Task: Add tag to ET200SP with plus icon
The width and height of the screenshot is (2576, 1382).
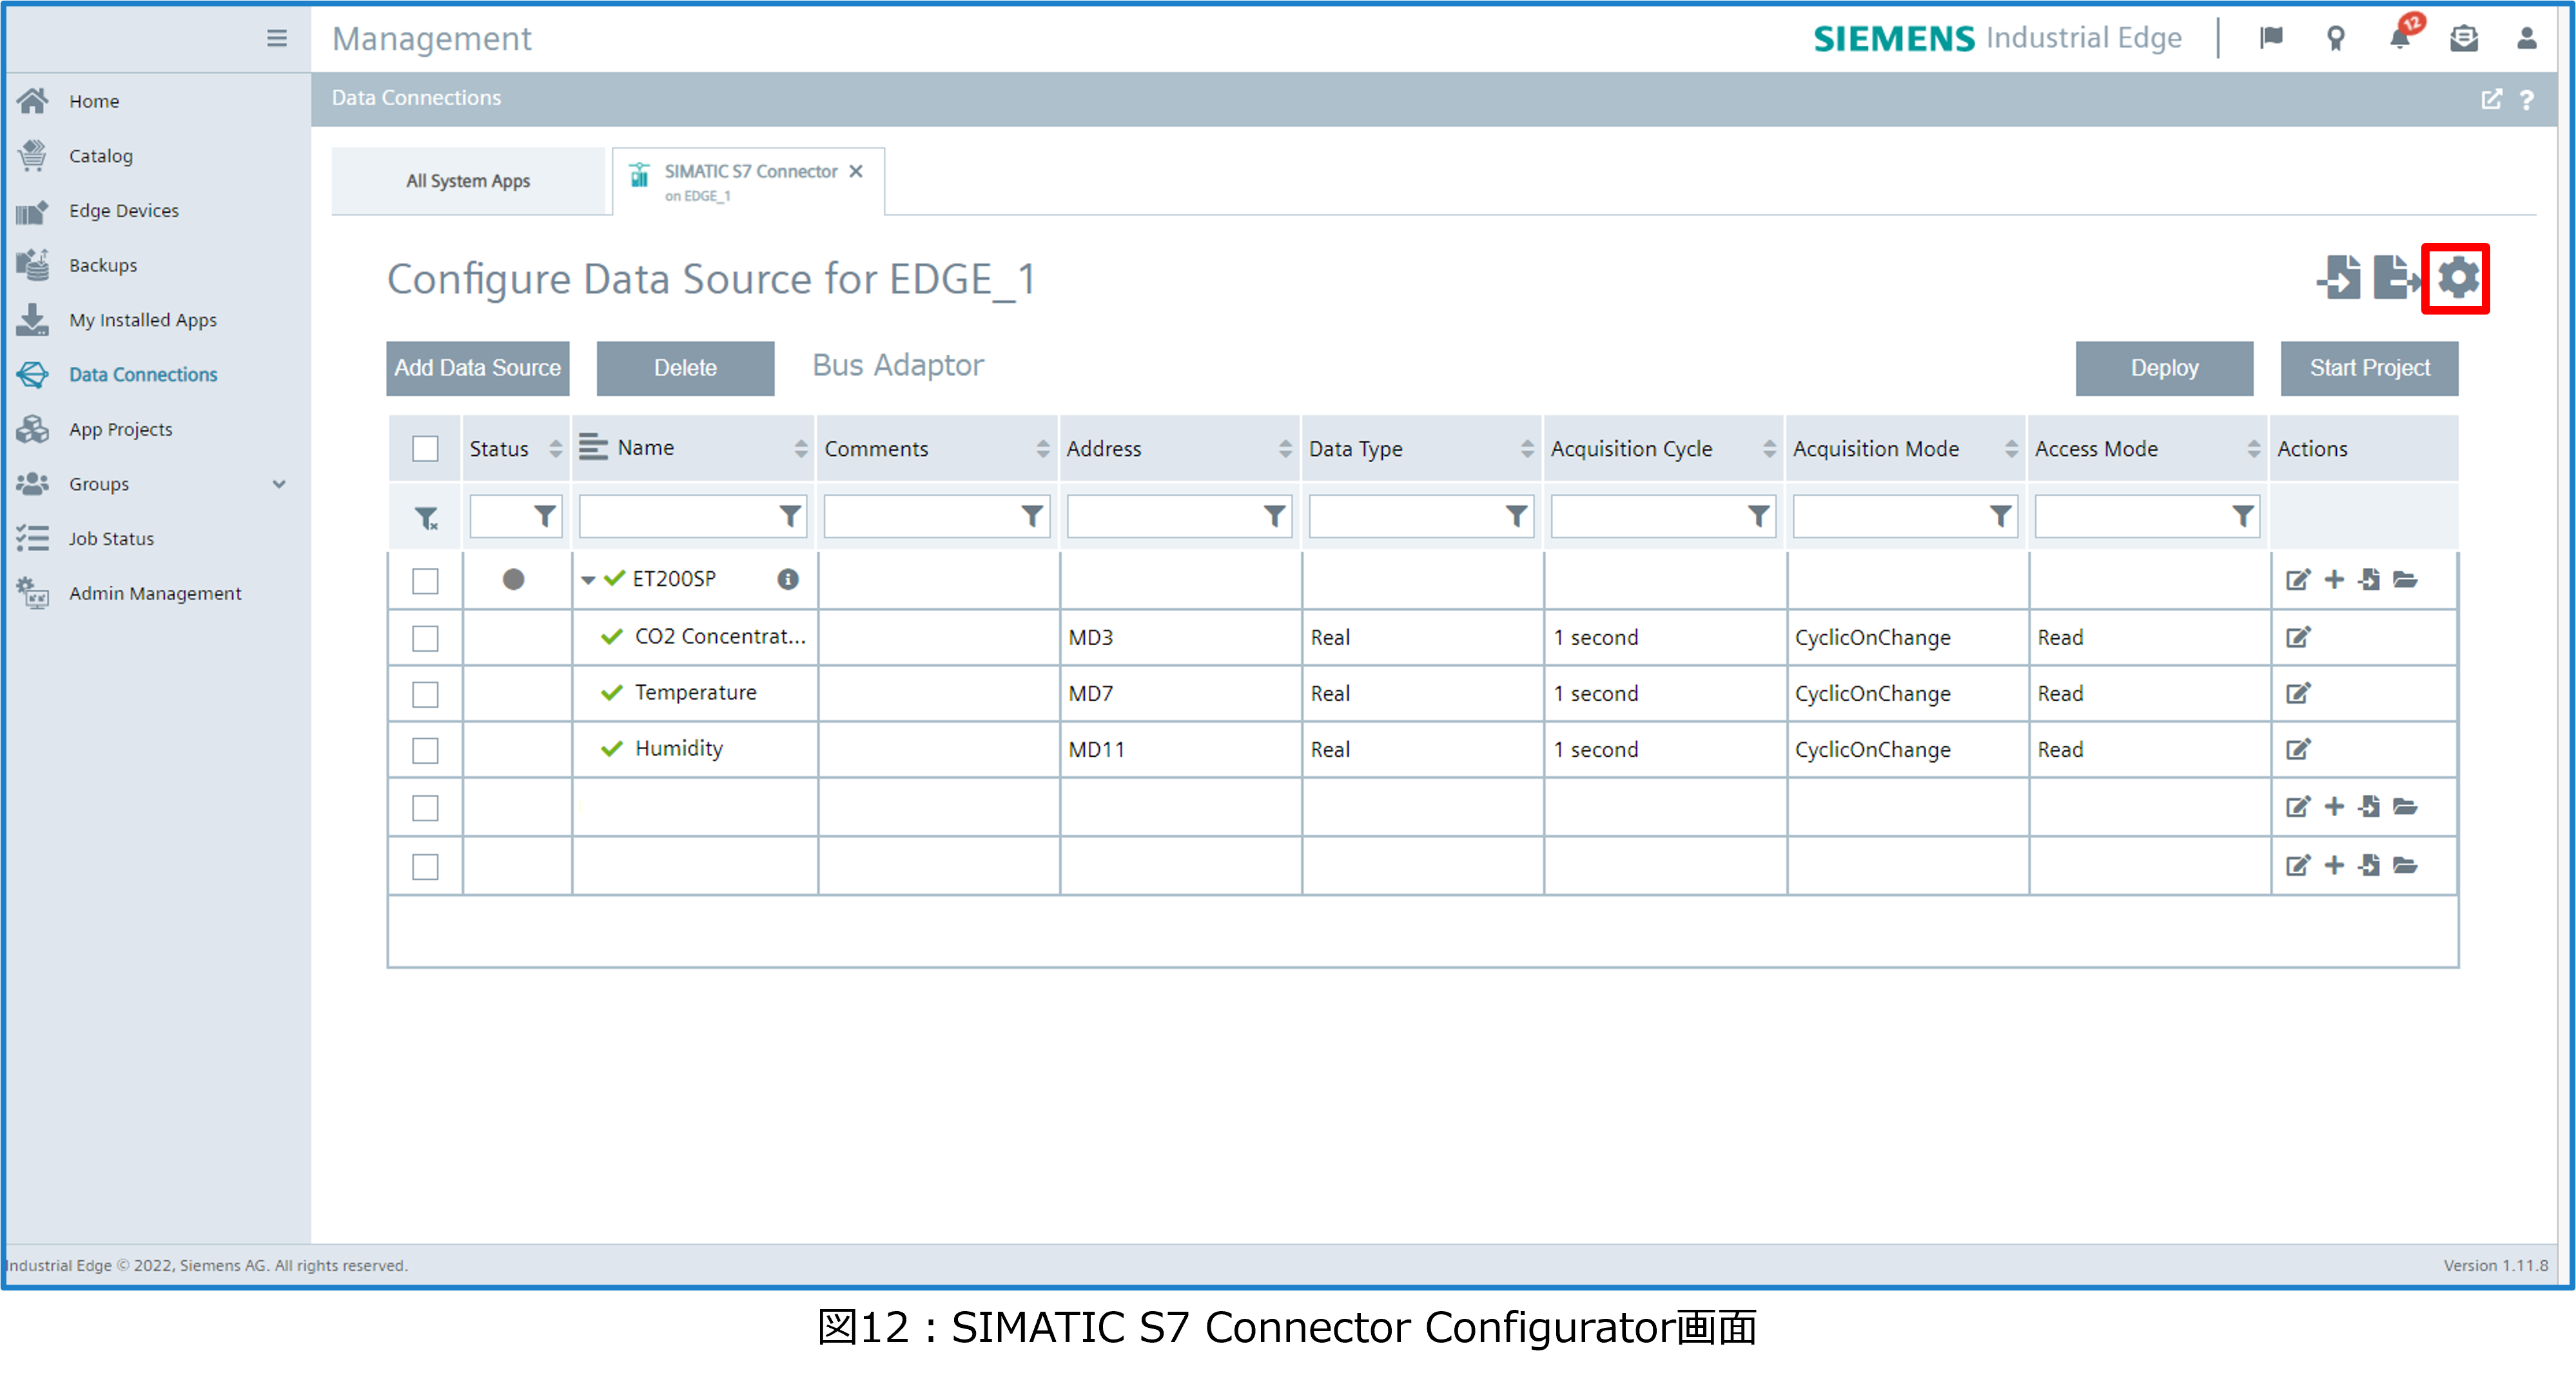Action: pyautogui.click(x=2334, y=579)
